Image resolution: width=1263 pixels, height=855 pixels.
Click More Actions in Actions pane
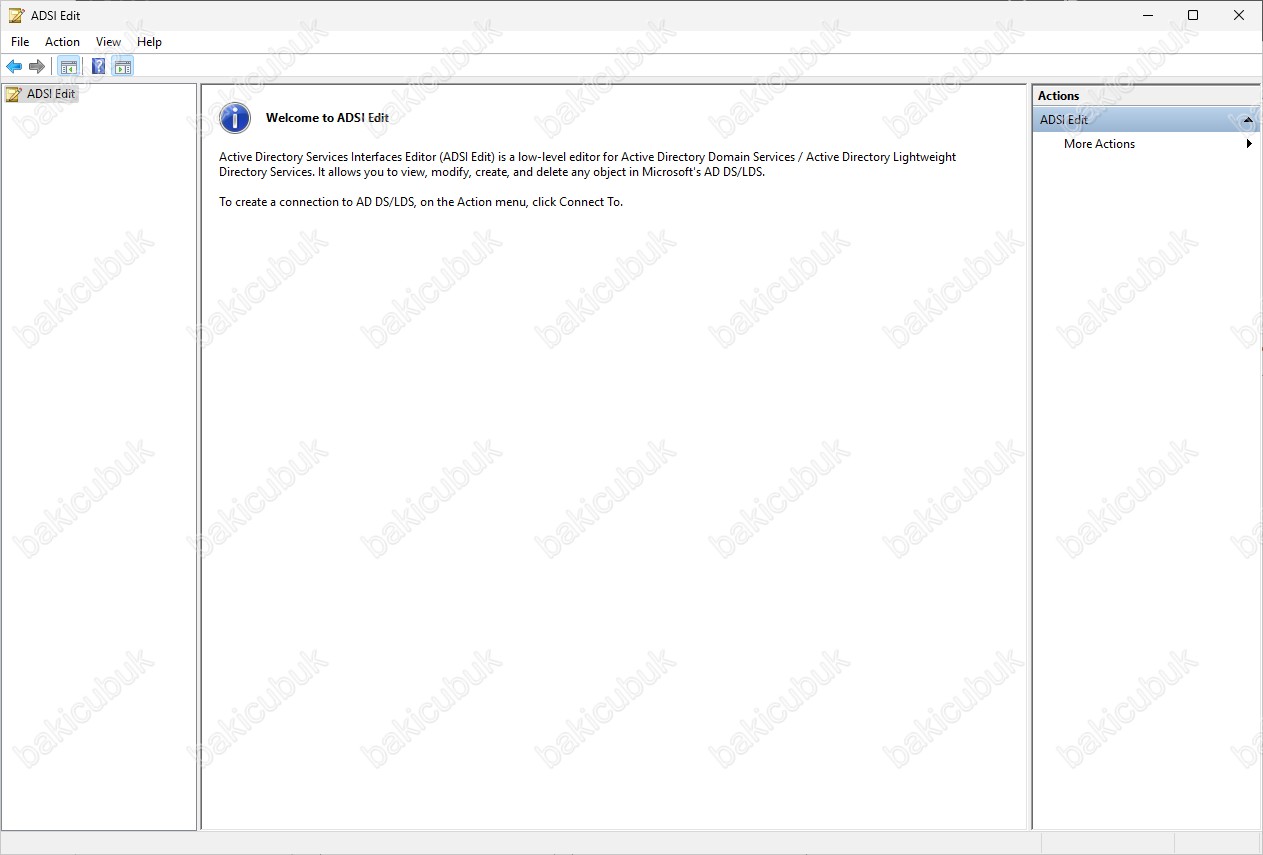click(1099, 144)
